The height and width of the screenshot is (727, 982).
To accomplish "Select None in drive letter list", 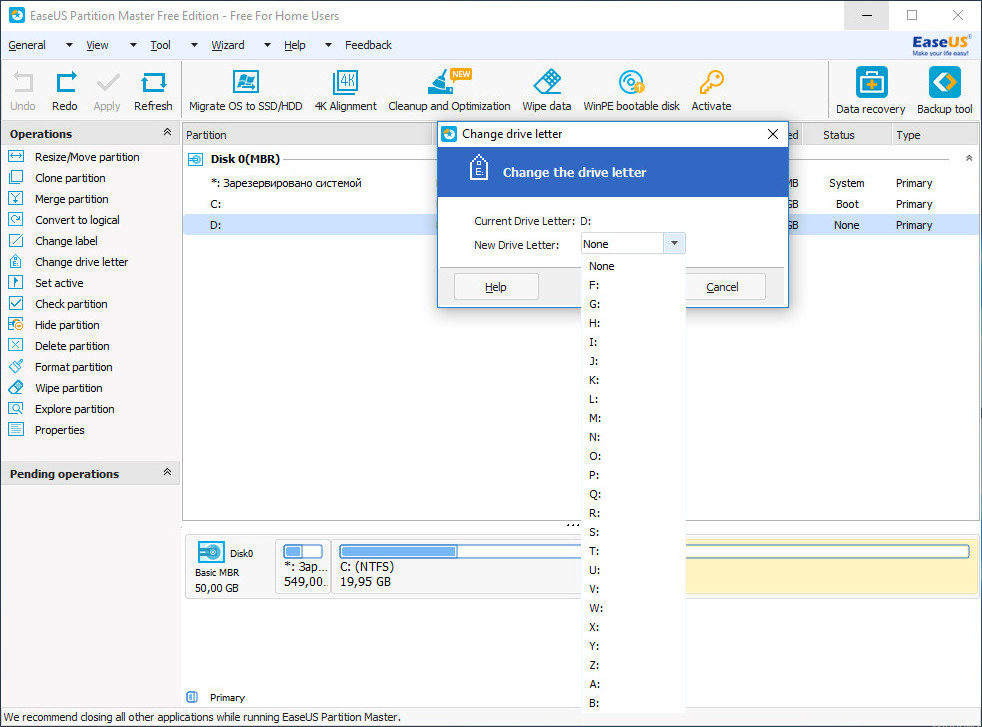I will tap(633, 266).
